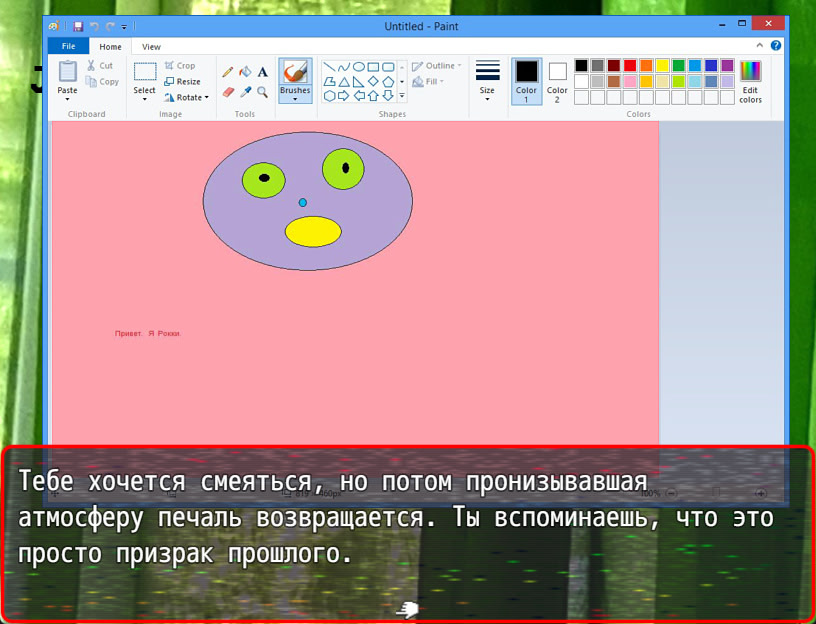
Task: Pick the red color swatch
Action: (630, 66)
